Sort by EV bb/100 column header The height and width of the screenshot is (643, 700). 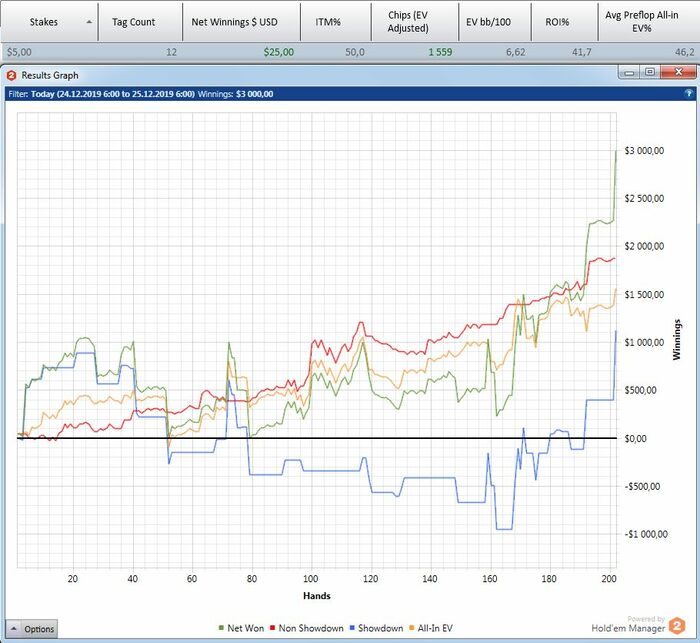pos(495,21)
